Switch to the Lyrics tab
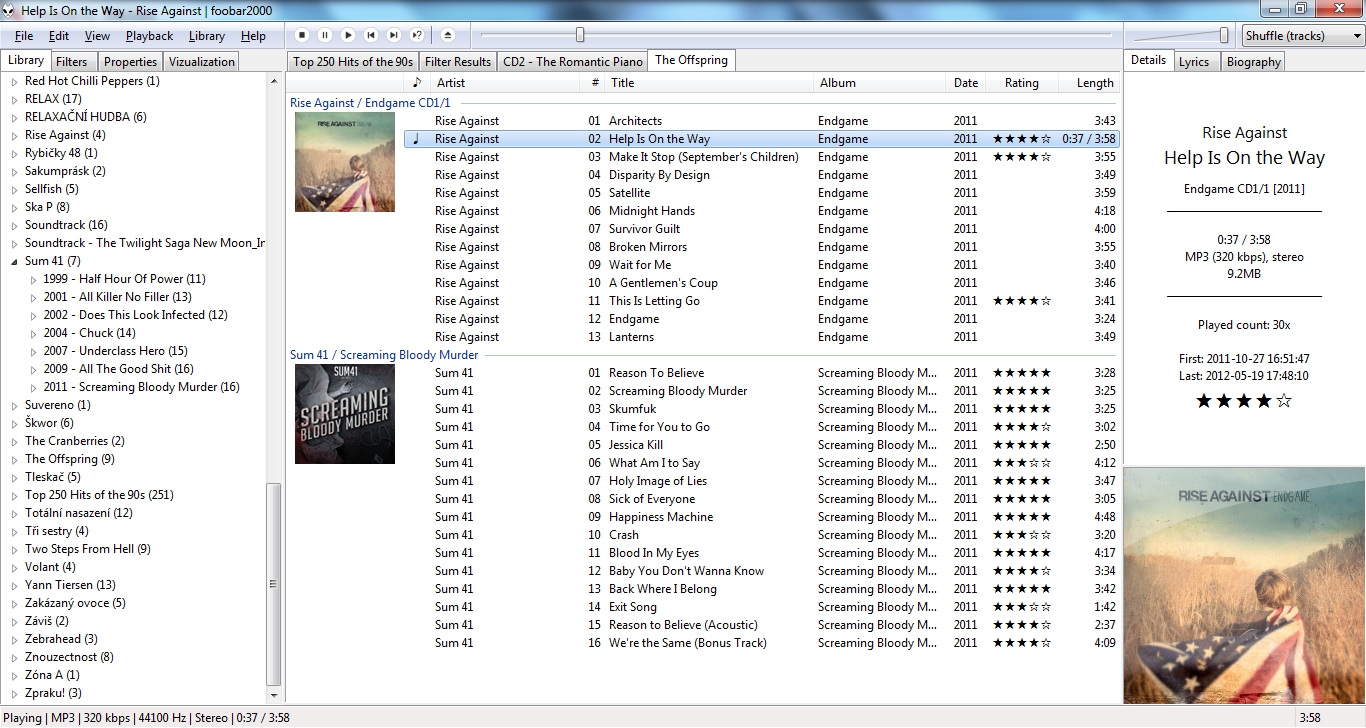 click(x=1194, y=62)
